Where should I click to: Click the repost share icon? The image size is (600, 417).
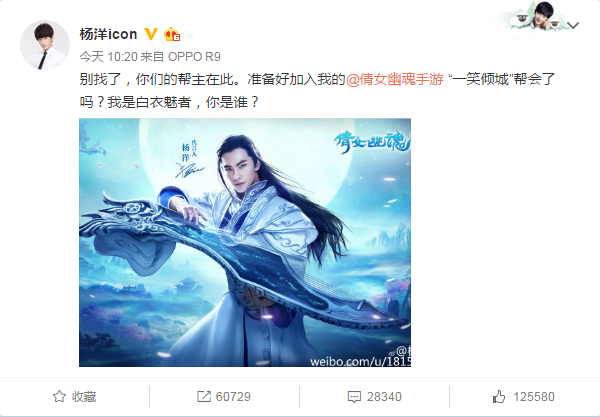[204, 396]
